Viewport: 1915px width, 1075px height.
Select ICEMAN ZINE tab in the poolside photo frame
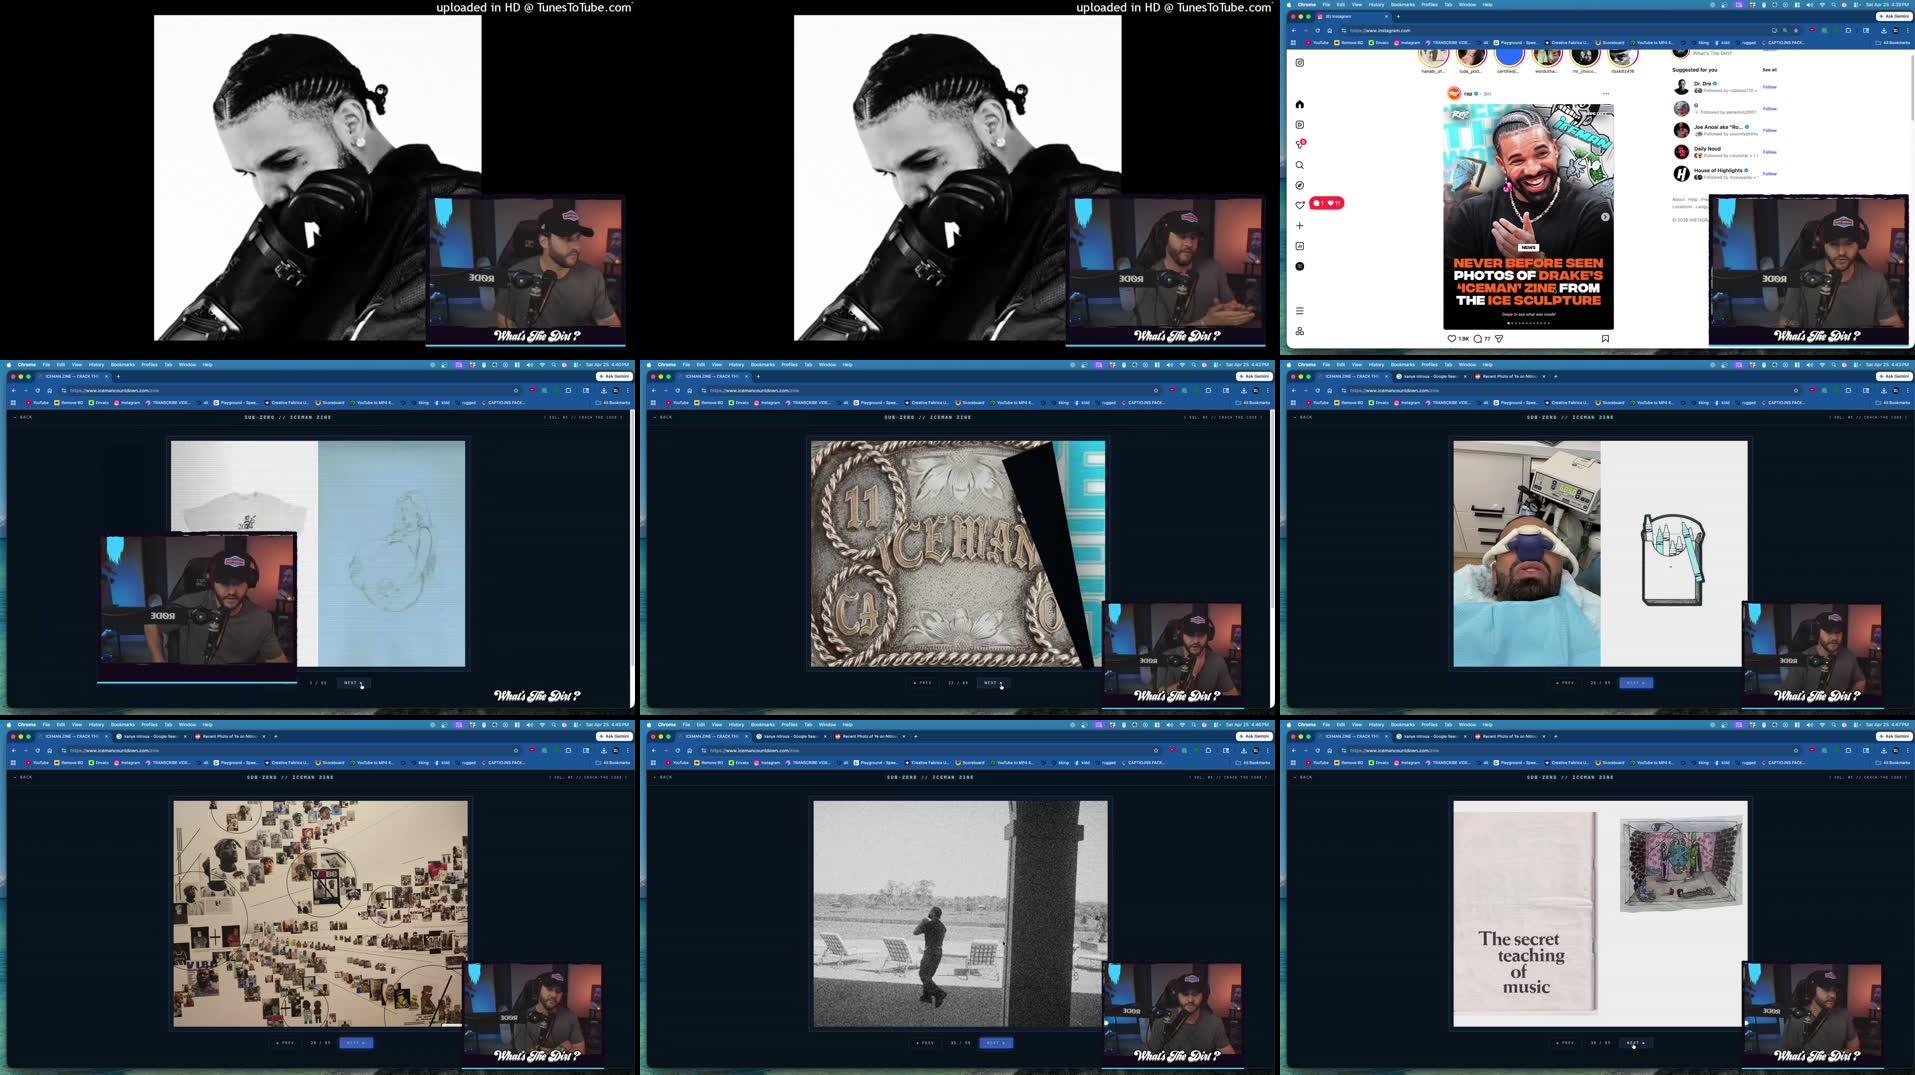click(x=711, y=736)
